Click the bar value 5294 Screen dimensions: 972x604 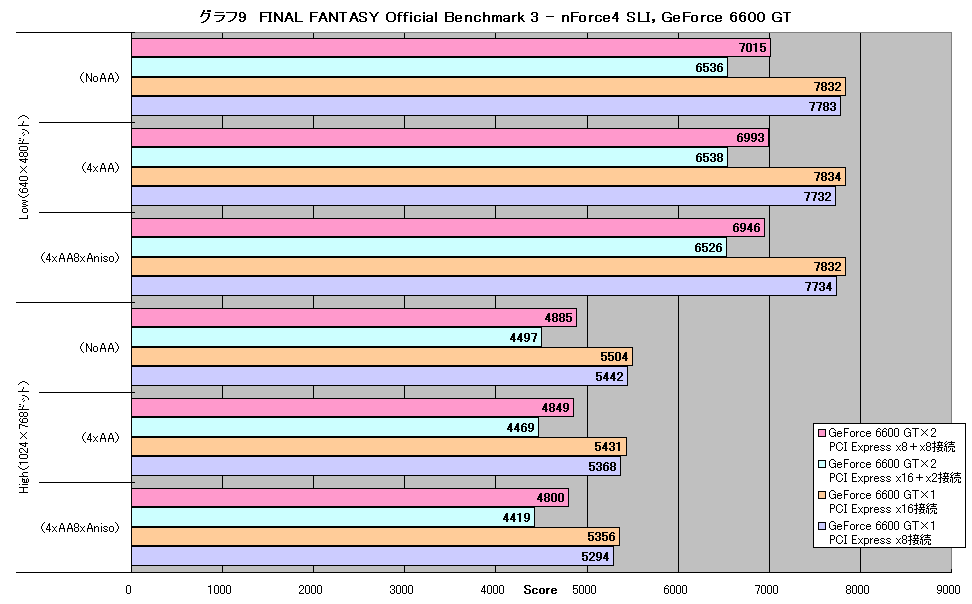click(595, 556)
